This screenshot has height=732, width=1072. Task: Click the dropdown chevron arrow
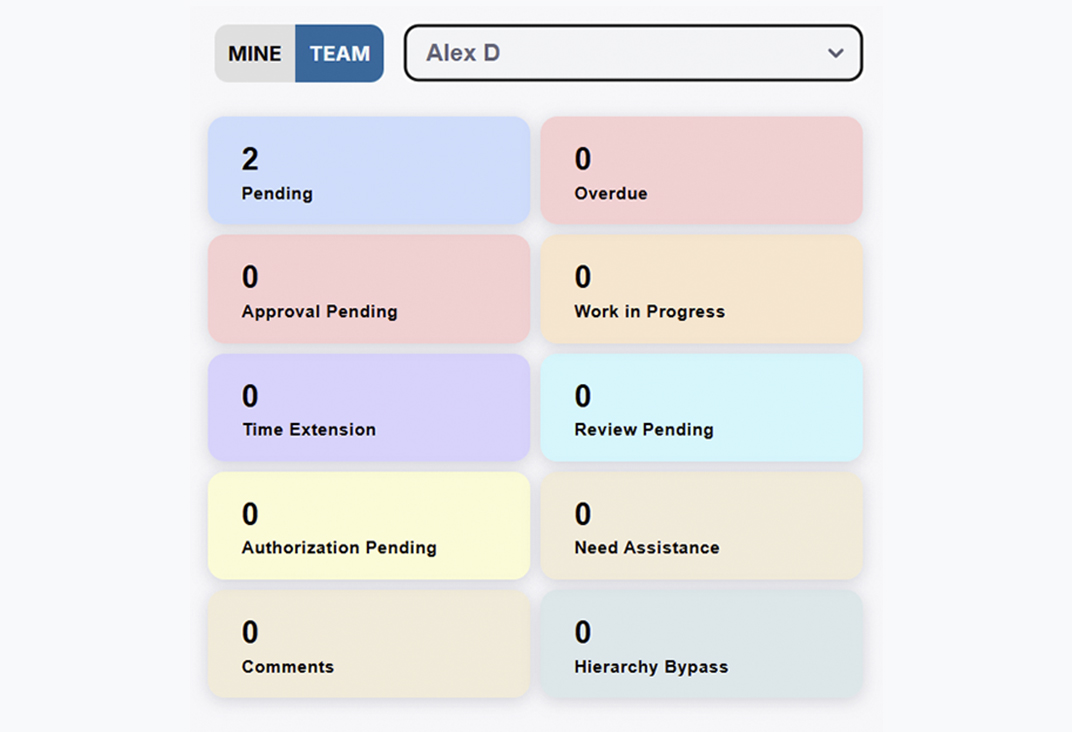pos(836,53)
